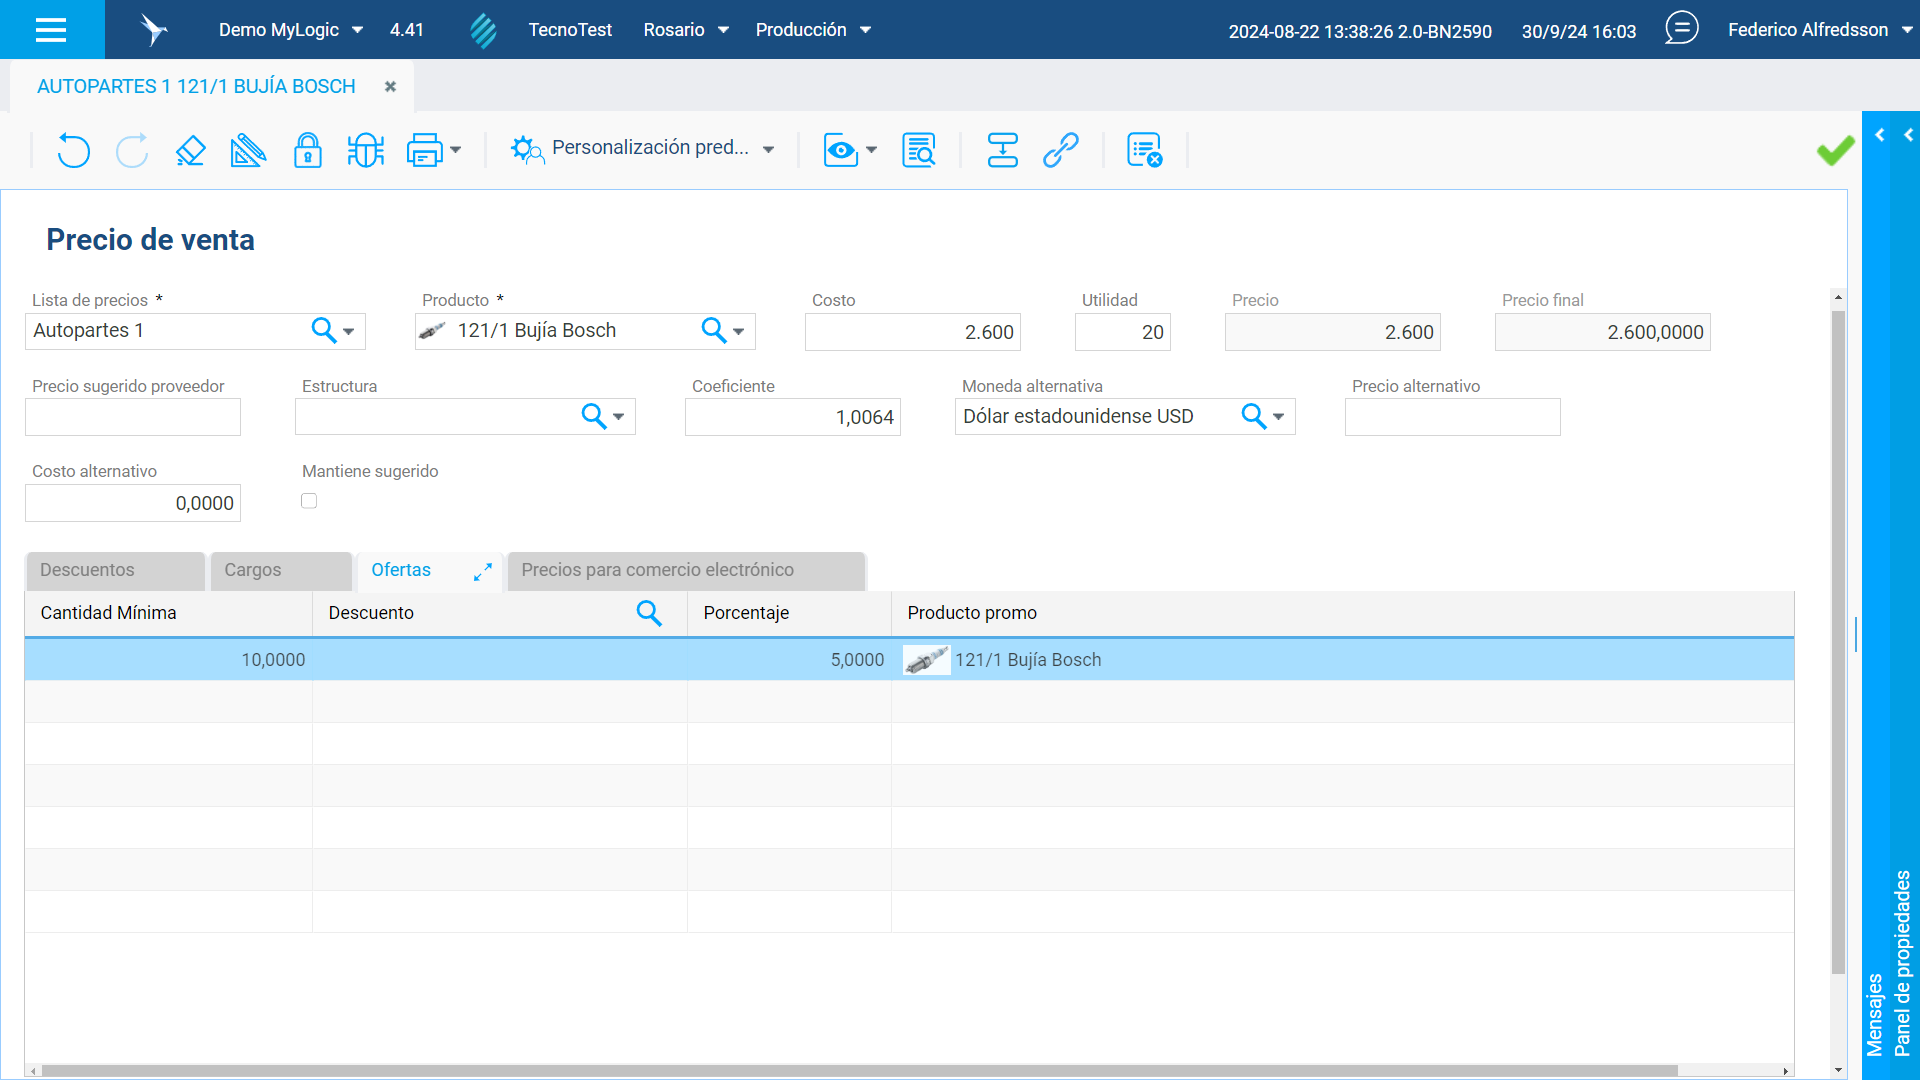Click 121/1 Bujía Bosch promo product cell
The height and width of the screenshot is (1080, 1920).
point(1342,660)
